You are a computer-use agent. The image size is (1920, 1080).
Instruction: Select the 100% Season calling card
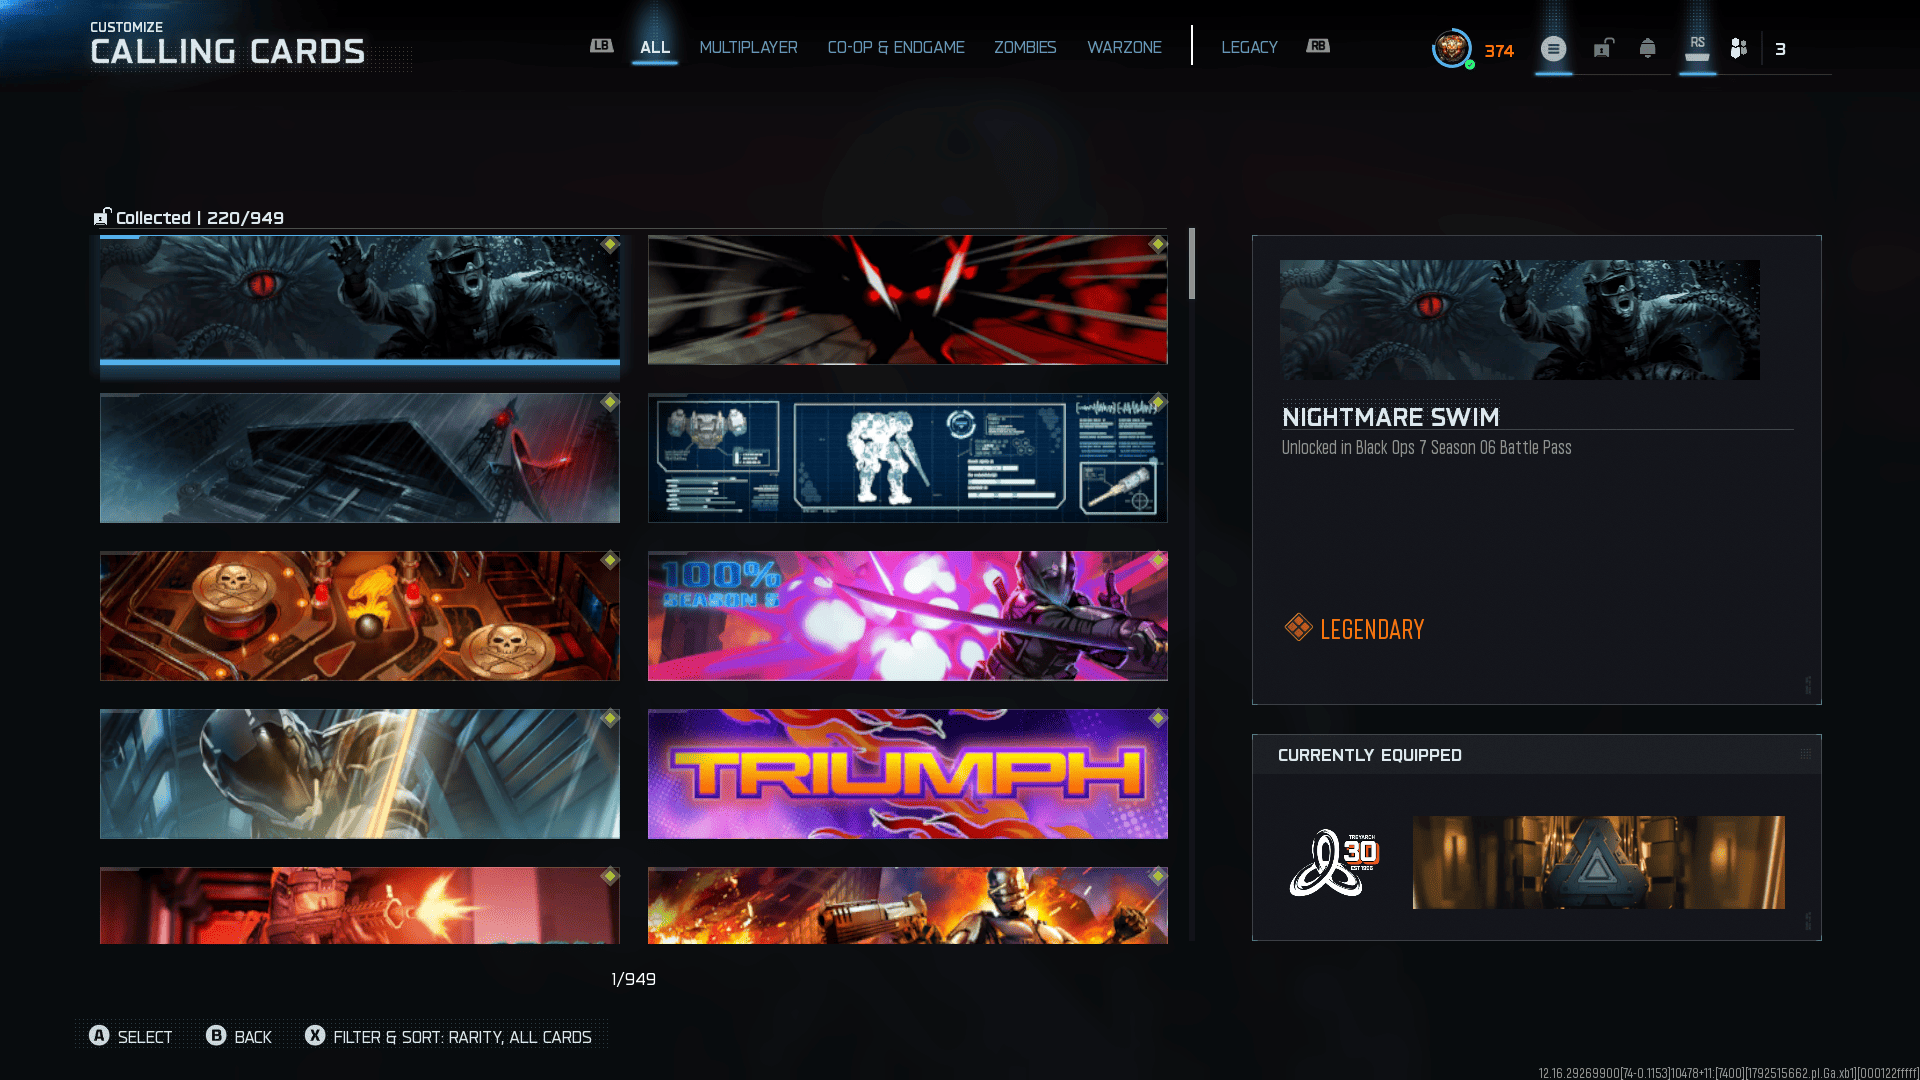click(908, 616)
